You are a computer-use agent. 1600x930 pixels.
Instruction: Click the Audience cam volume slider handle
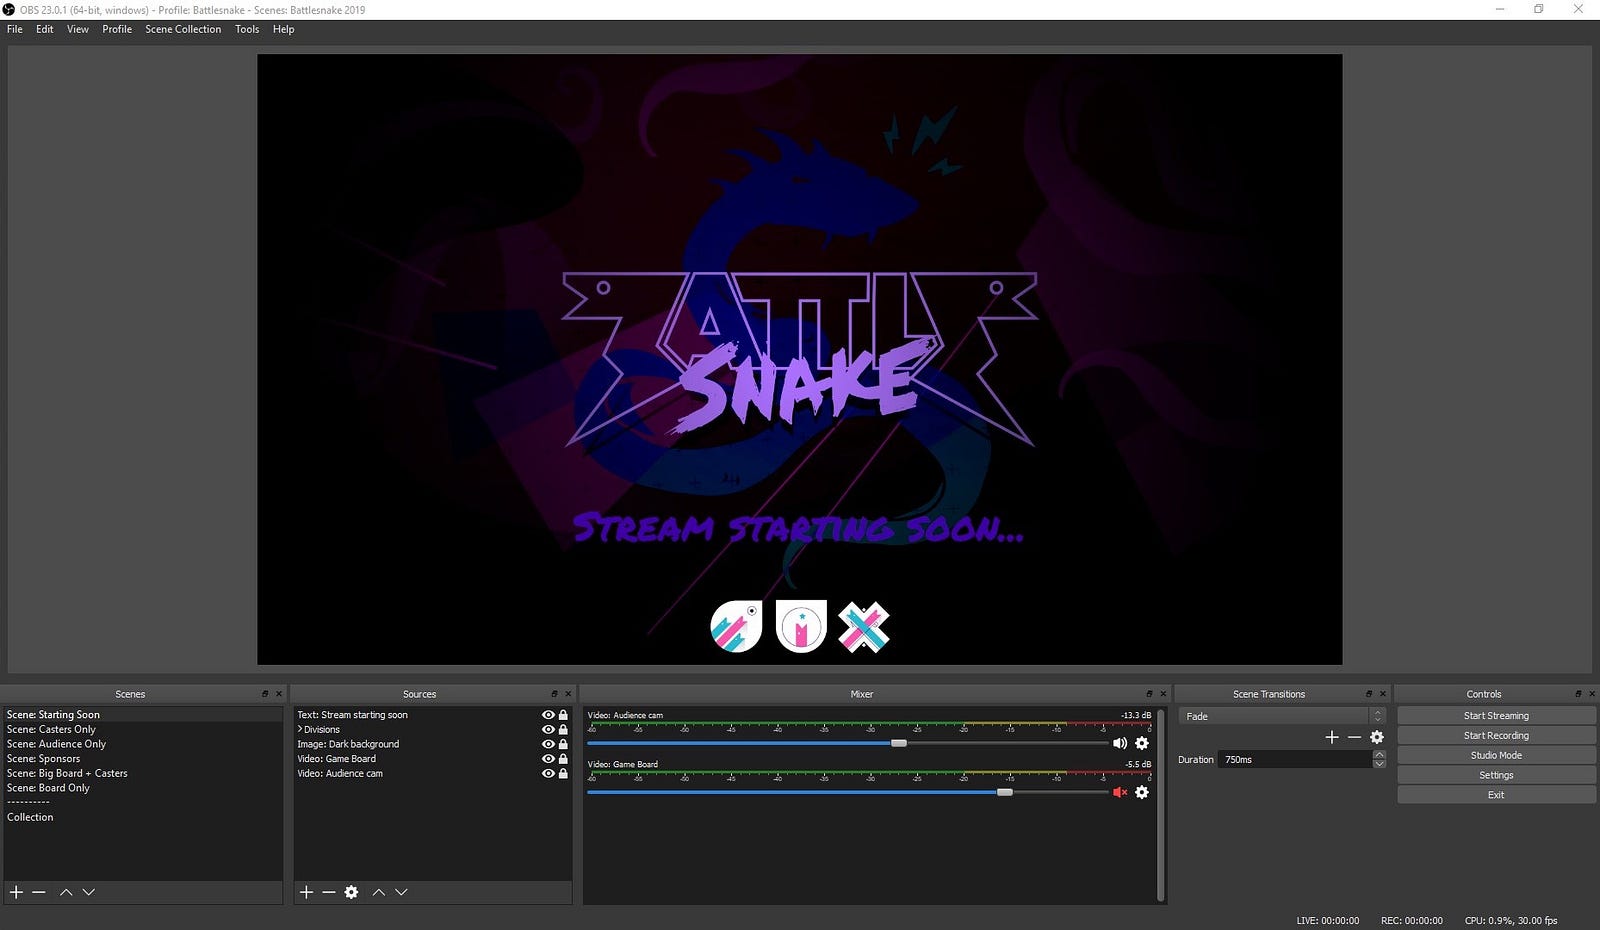(899, 743)
